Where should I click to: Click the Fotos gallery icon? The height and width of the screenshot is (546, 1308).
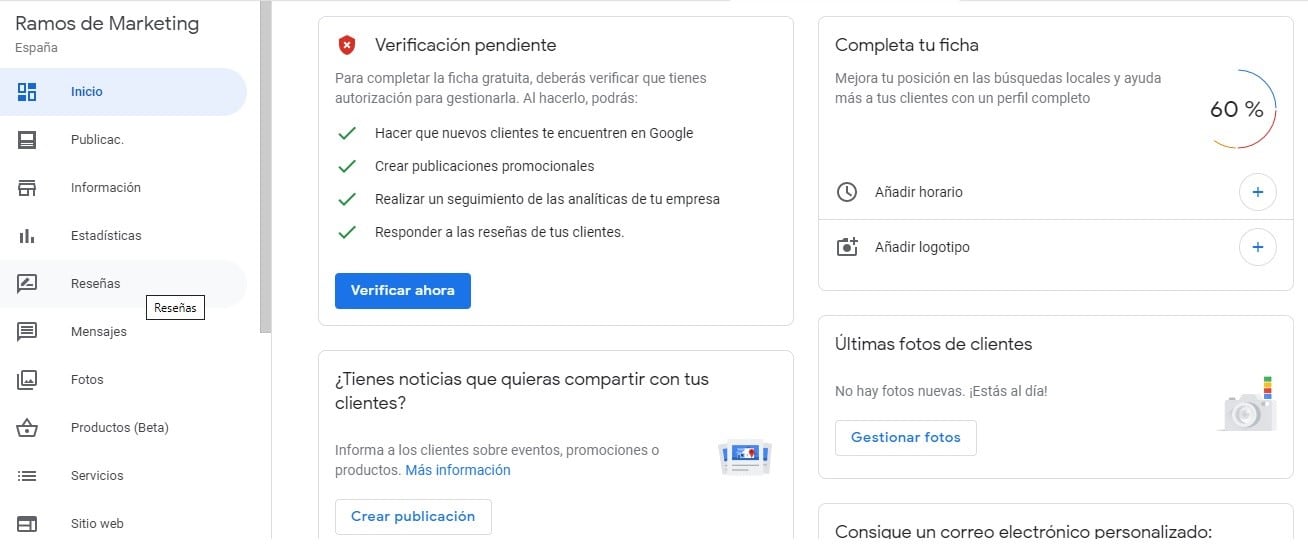coord(27,380)
